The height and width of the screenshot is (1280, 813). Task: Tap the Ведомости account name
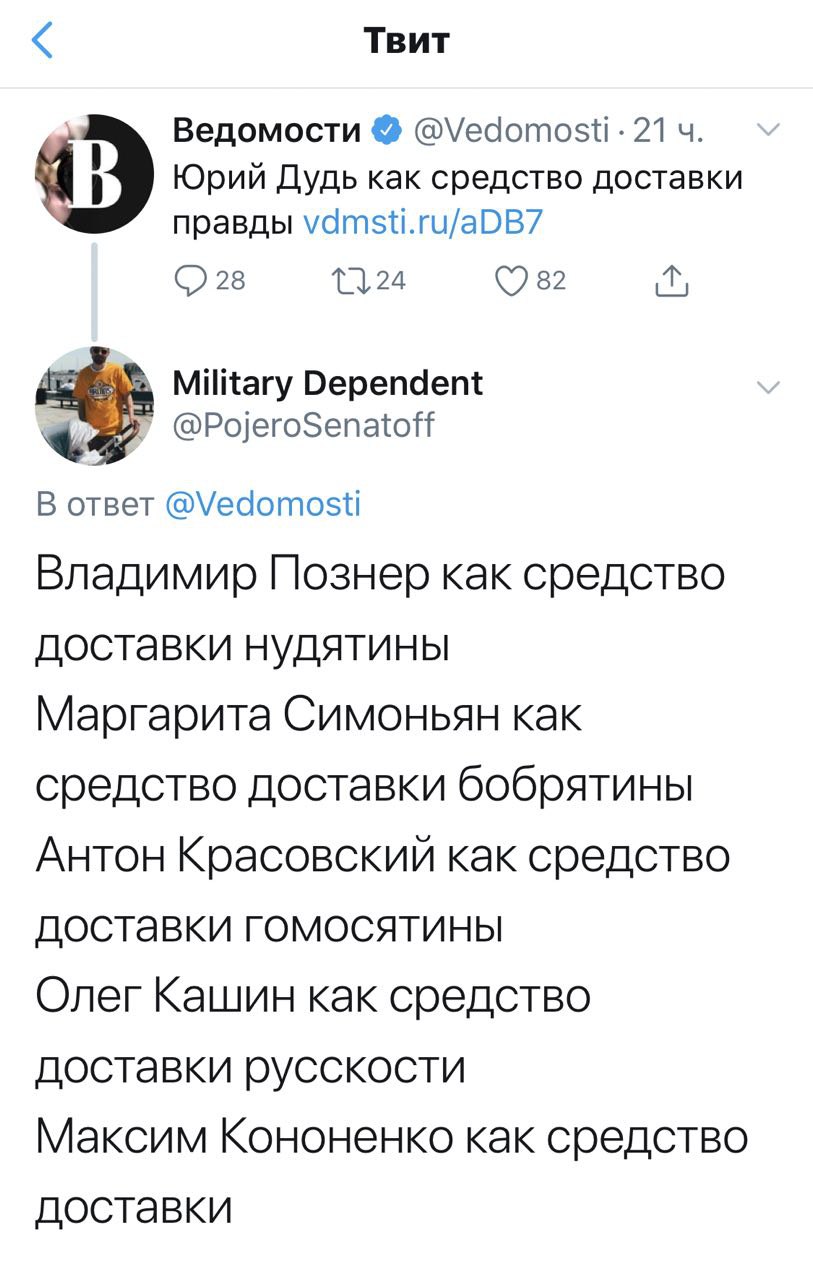pos(267,130)
